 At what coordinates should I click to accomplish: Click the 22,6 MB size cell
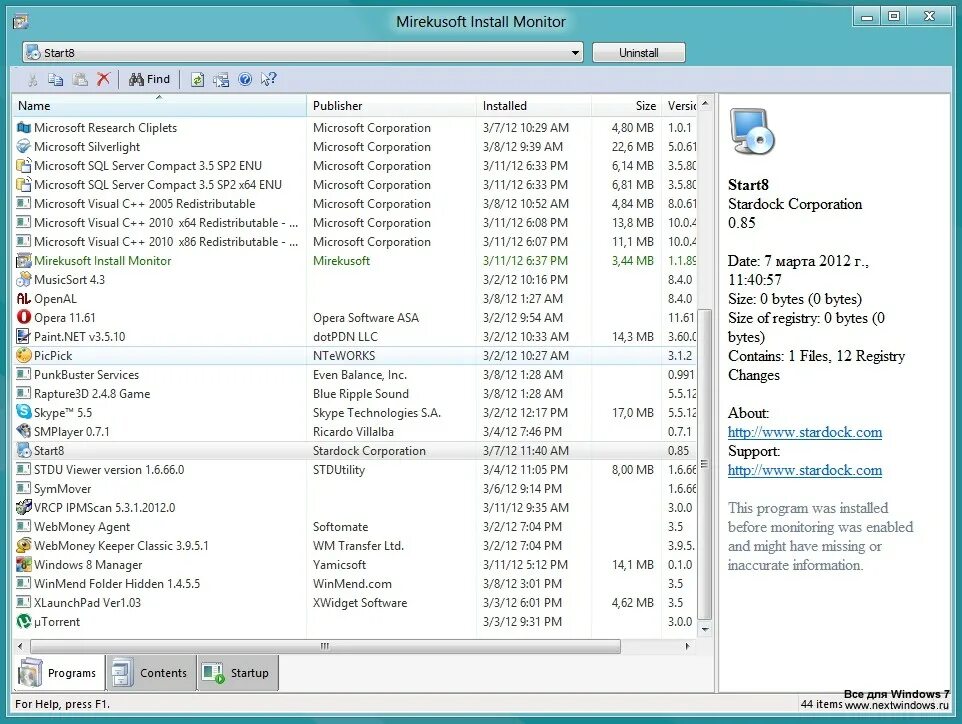(x=633, y=147)
